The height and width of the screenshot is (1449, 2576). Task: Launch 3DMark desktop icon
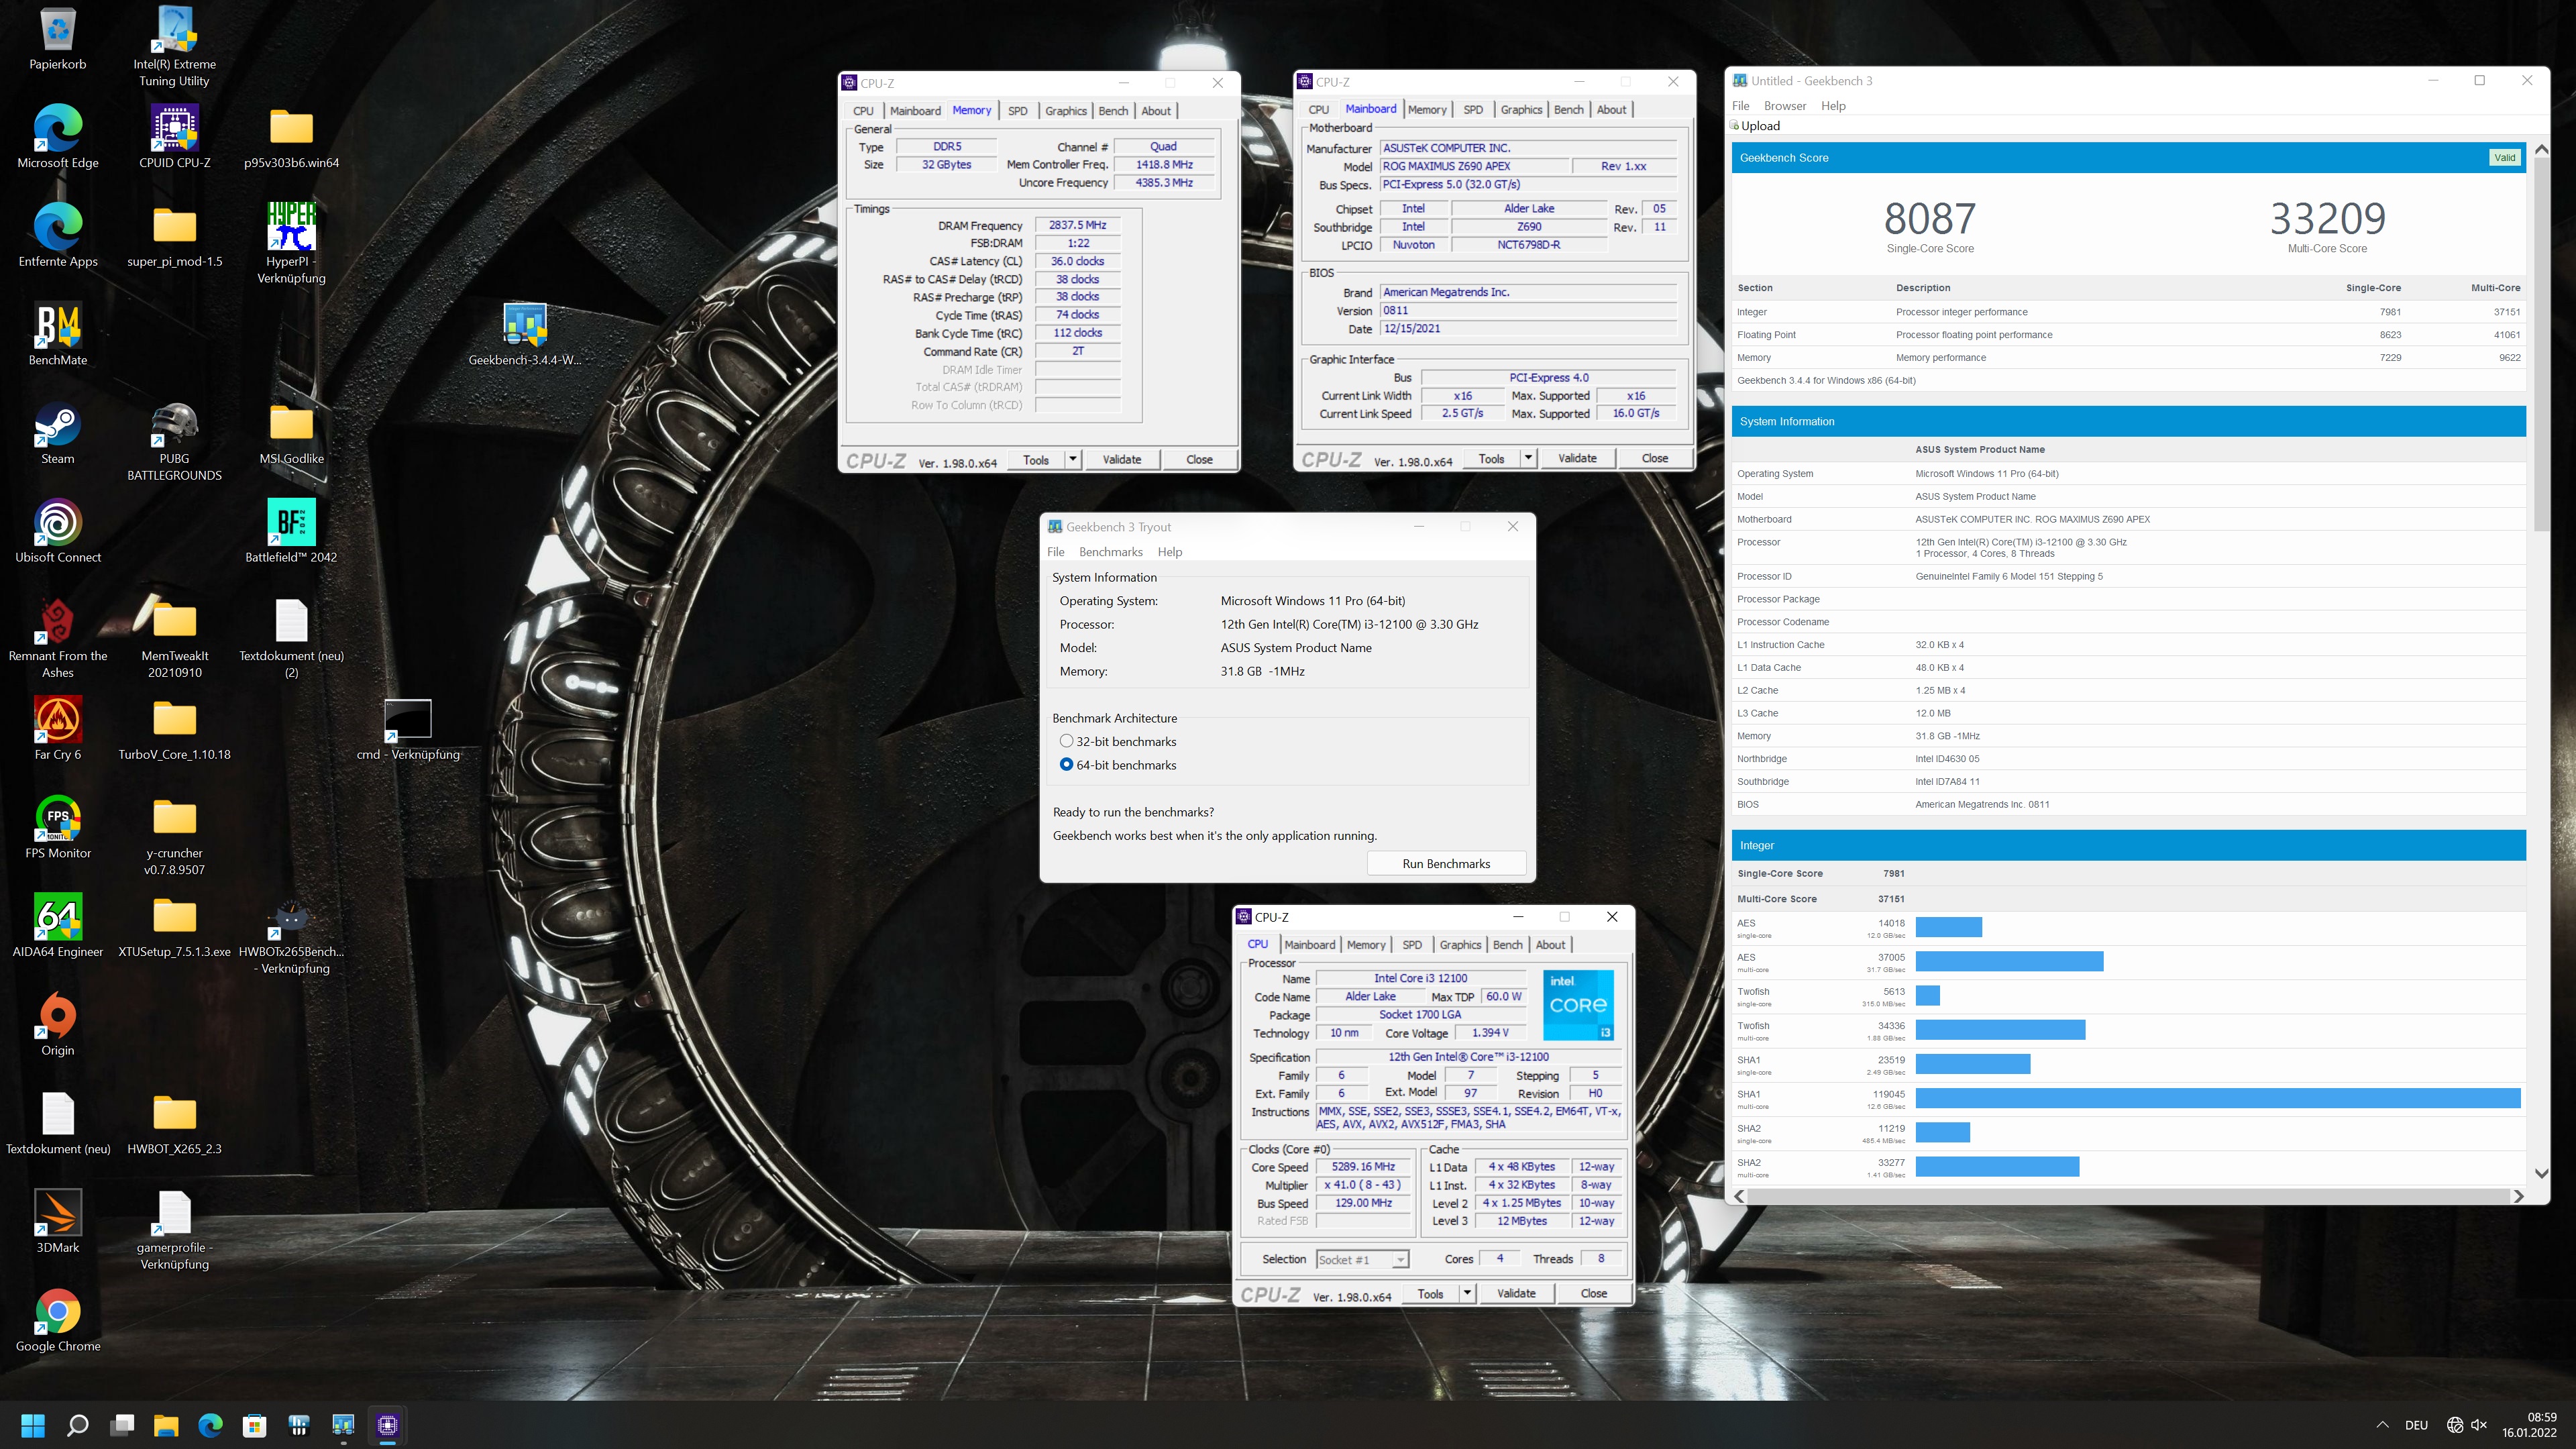tap(58, 1221)
